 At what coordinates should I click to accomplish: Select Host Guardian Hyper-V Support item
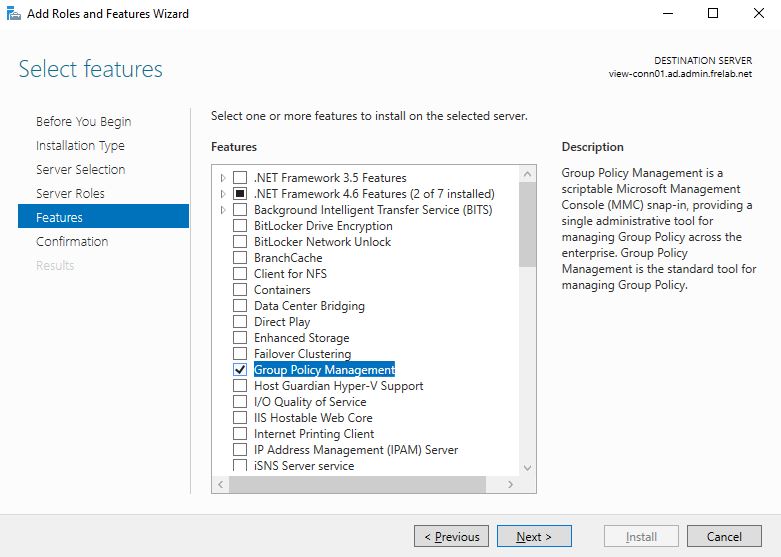pos(338,386)
